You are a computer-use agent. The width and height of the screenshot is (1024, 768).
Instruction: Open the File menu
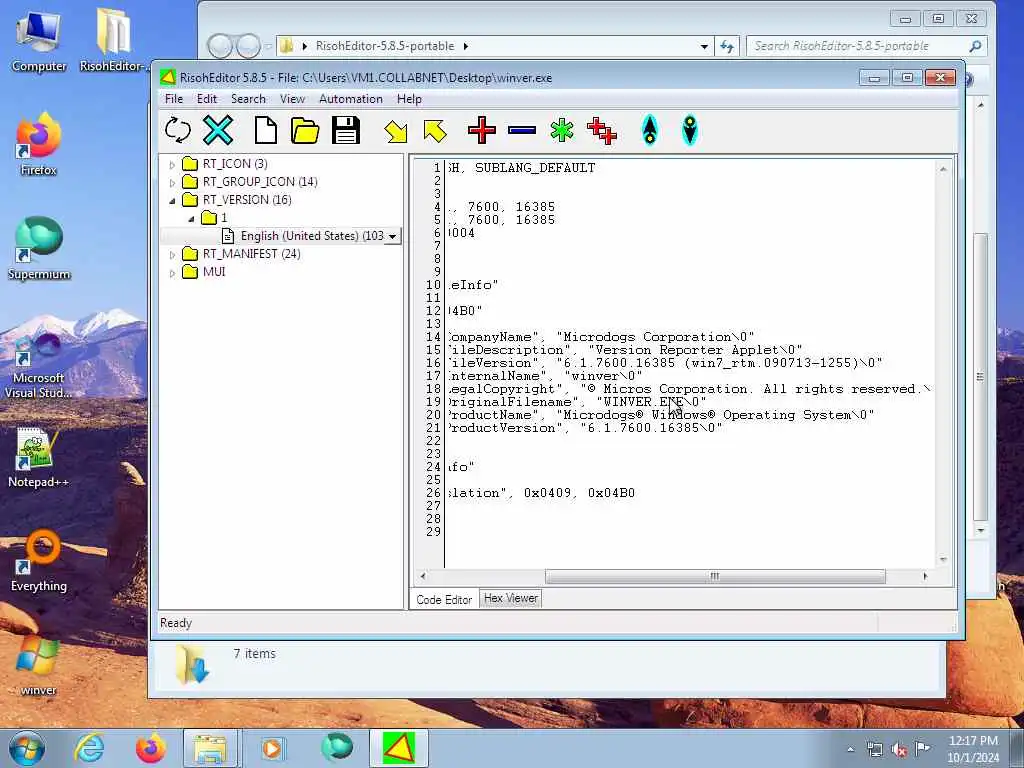point(174,99)
